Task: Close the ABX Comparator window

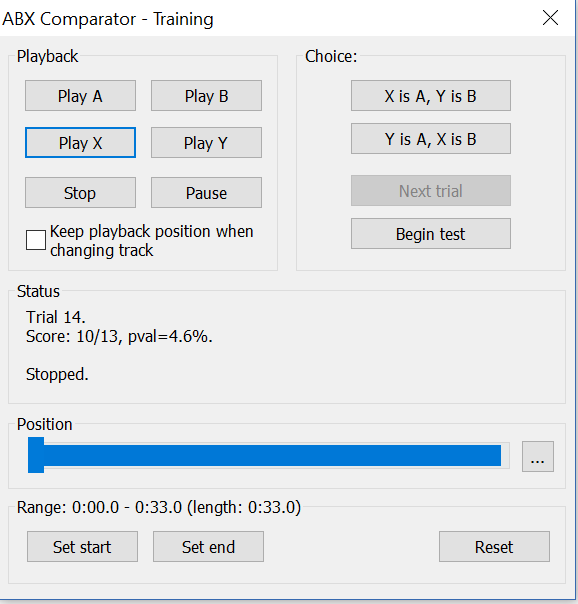Action: 550,18
